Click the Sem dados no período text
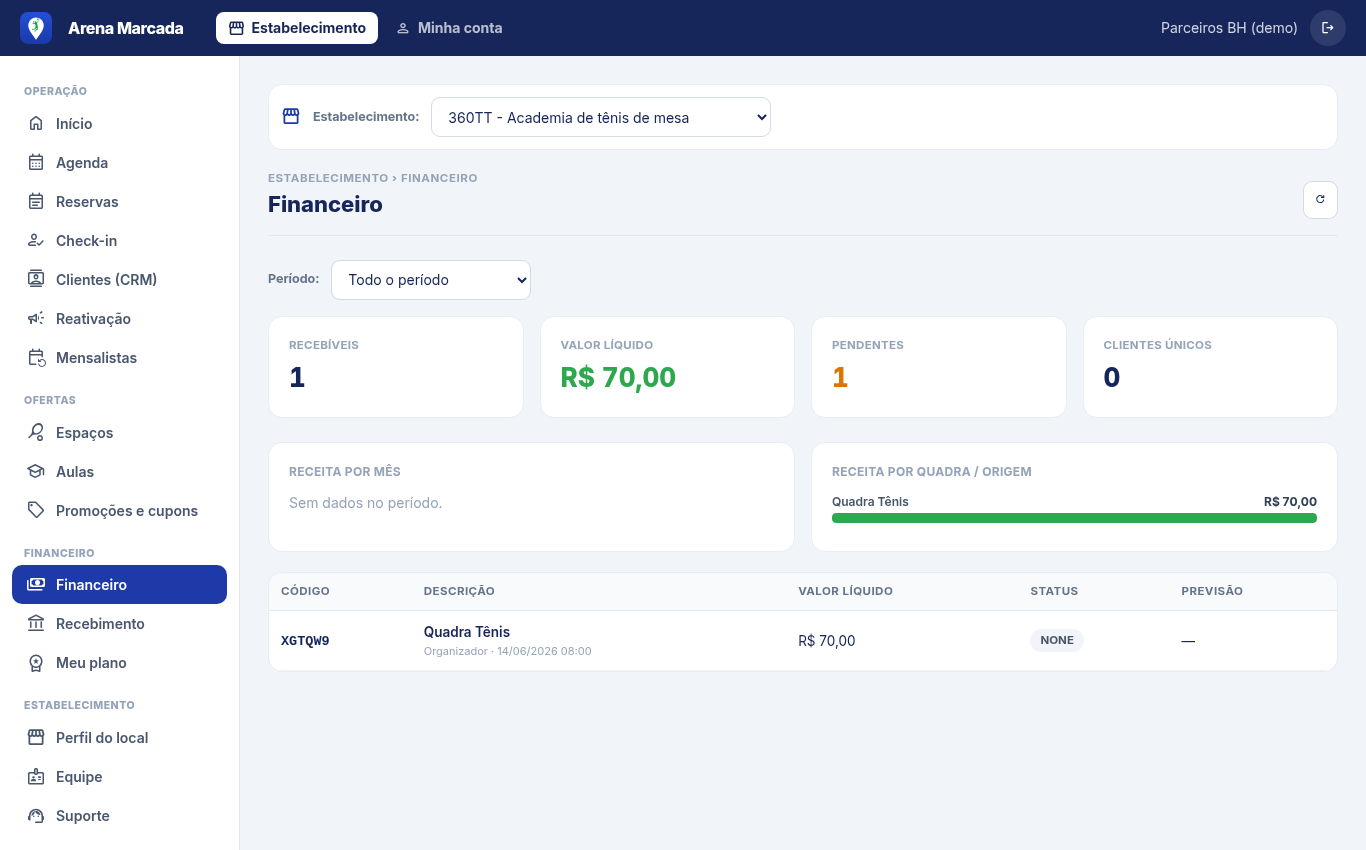Viewport: 1366px width, 850px height. click(365, 503)
